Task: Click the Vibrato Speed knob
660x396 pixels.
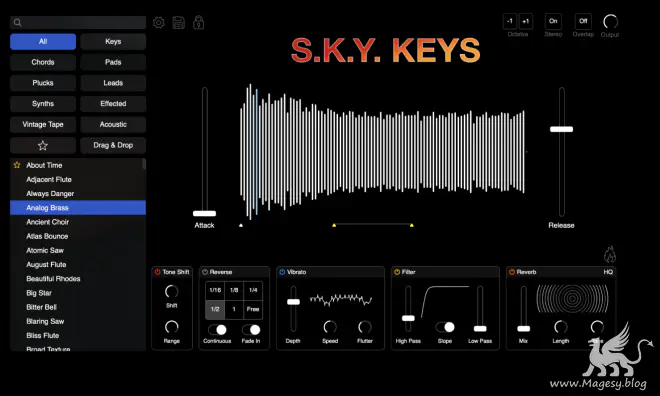Action: (330, 327)
